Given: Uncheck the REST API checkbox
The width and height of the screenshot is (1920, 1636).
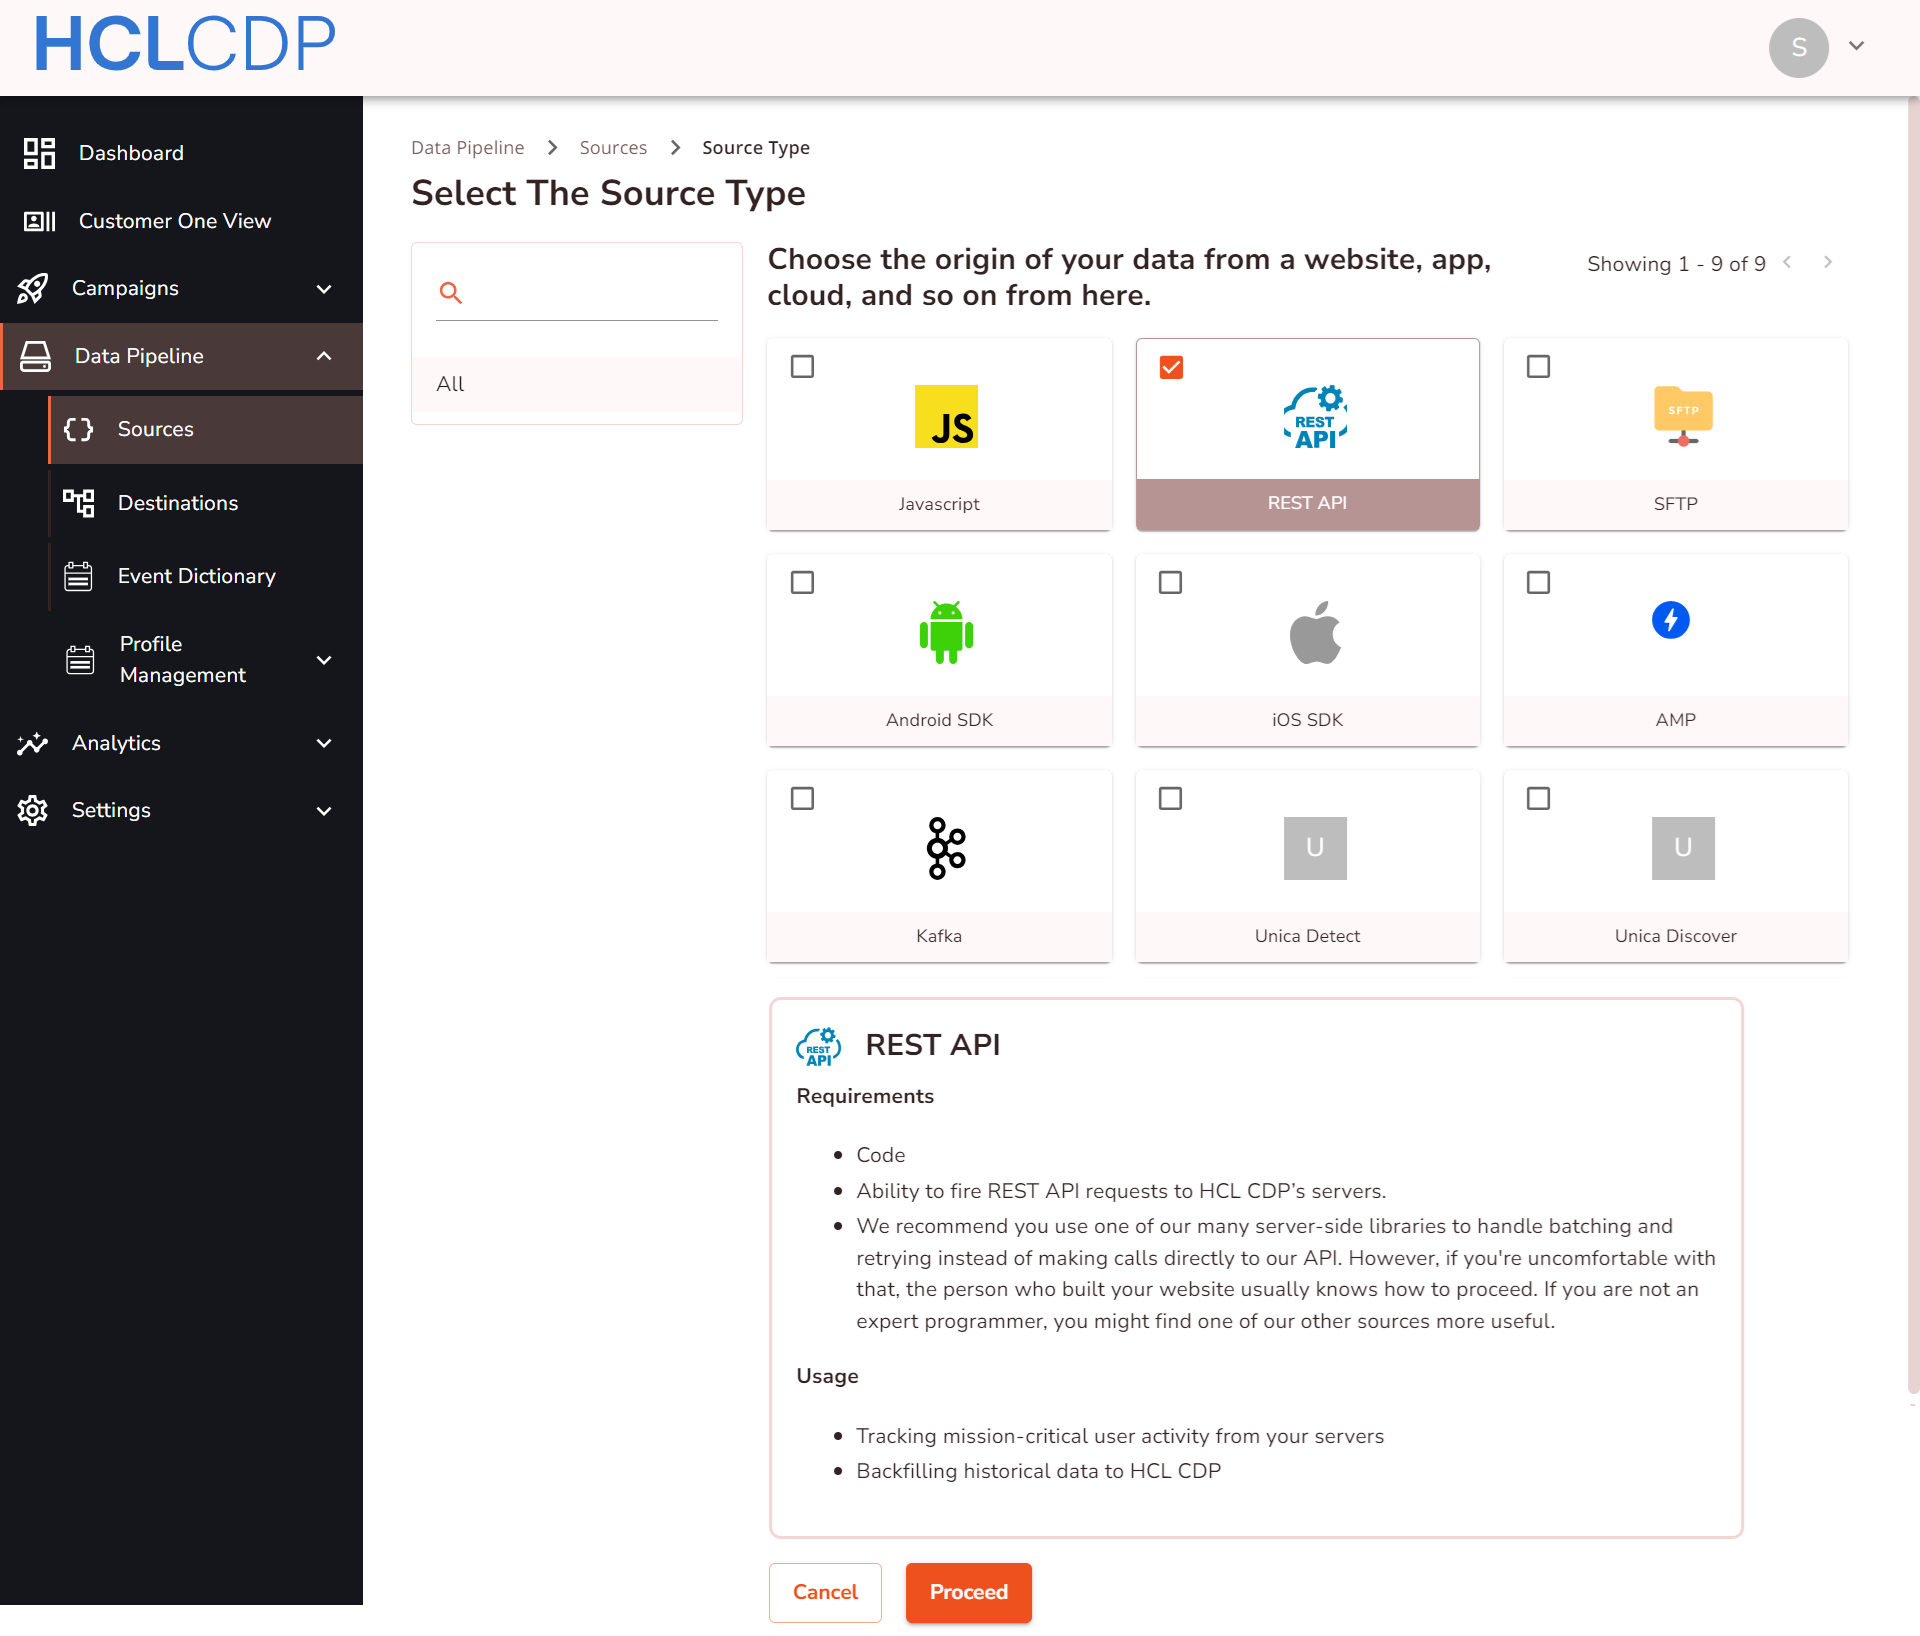Looking at the screenshot, I should pyautogui.click(x=1171, y=368).
